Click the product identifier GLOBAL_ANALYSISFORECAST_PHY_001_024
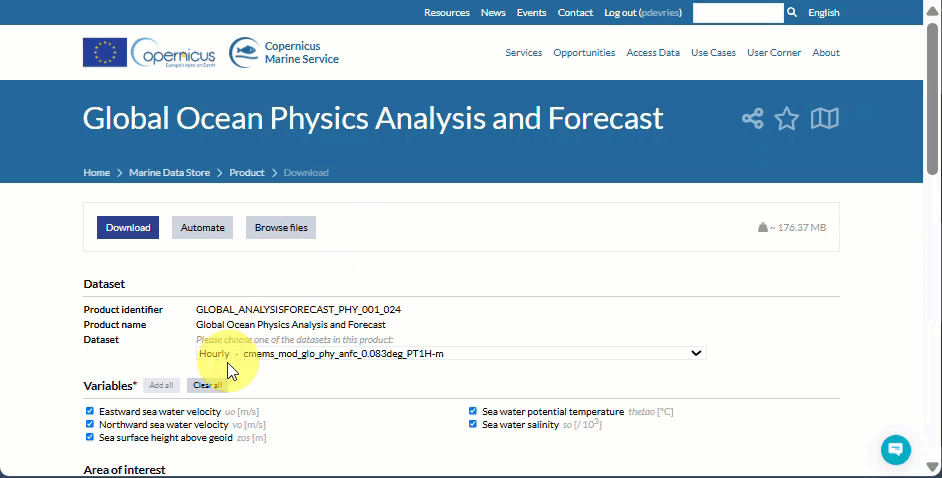 pos(298,309)
